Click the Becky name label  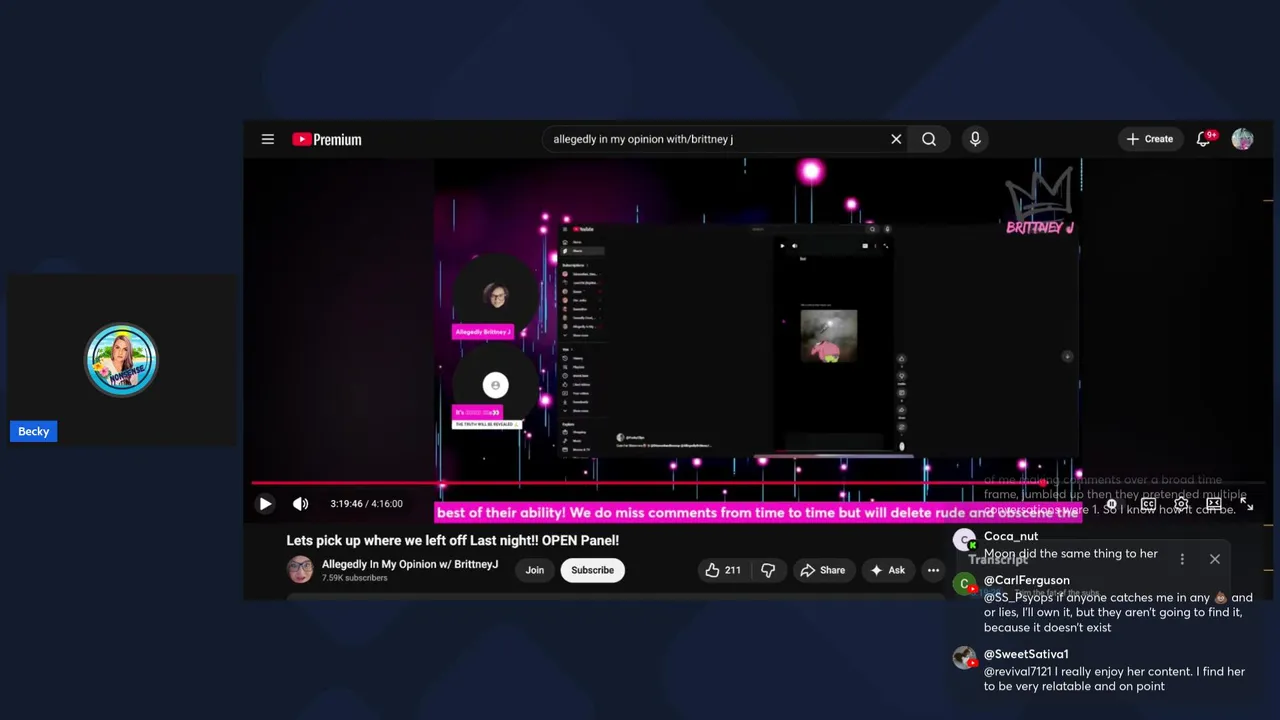[x=33, y=431]
